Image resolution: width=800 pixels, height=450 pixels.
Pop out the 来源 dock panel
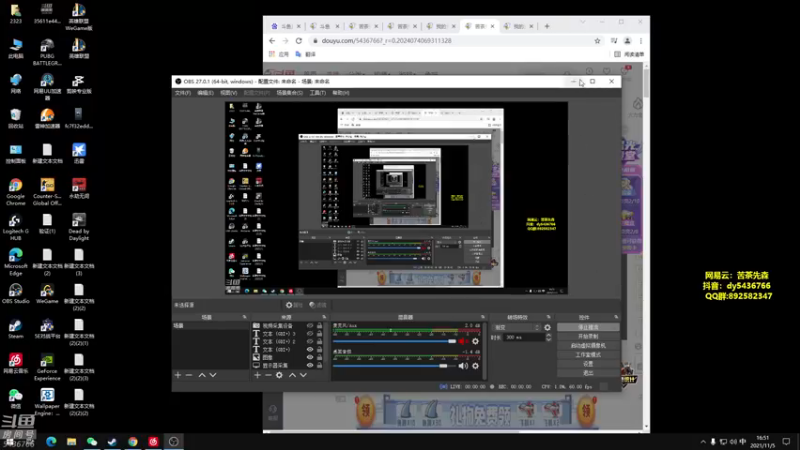point(324,317)
